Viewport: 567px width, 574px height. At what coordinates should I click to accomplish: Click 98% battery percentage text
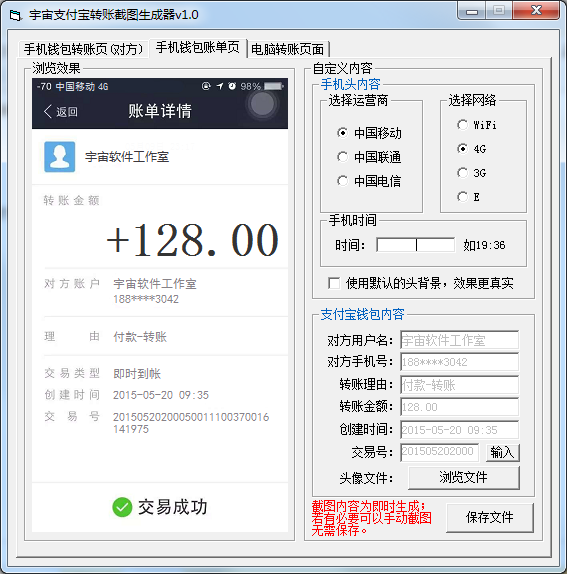[250, 86]
